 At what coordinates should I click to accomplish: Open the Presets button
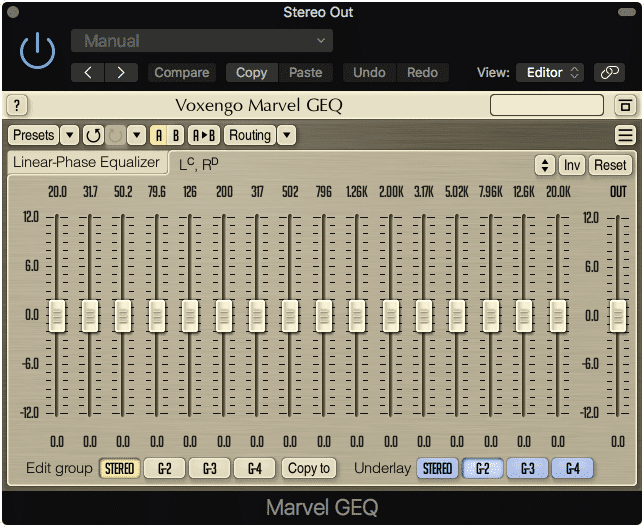coord(34,135)
